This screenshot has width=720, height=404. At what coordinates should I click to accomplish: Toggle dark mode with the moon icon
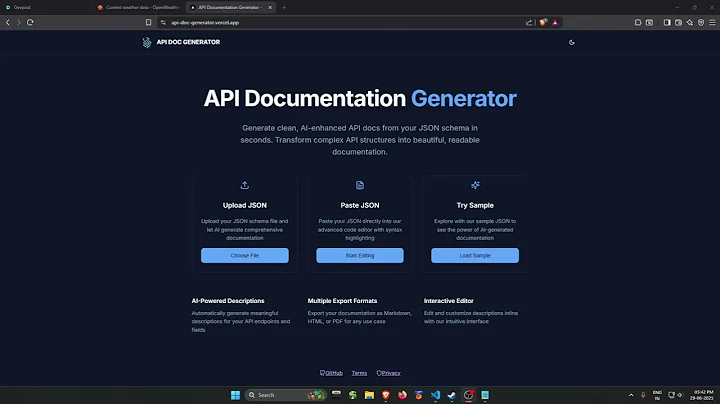coord(572,42)
